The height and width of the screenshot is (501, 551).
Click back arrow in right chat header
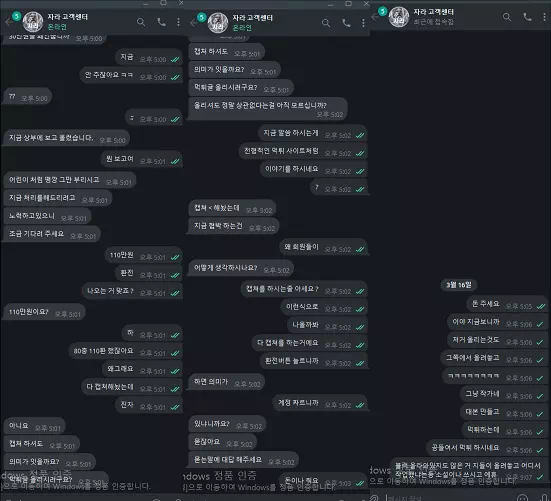[375, 17]
